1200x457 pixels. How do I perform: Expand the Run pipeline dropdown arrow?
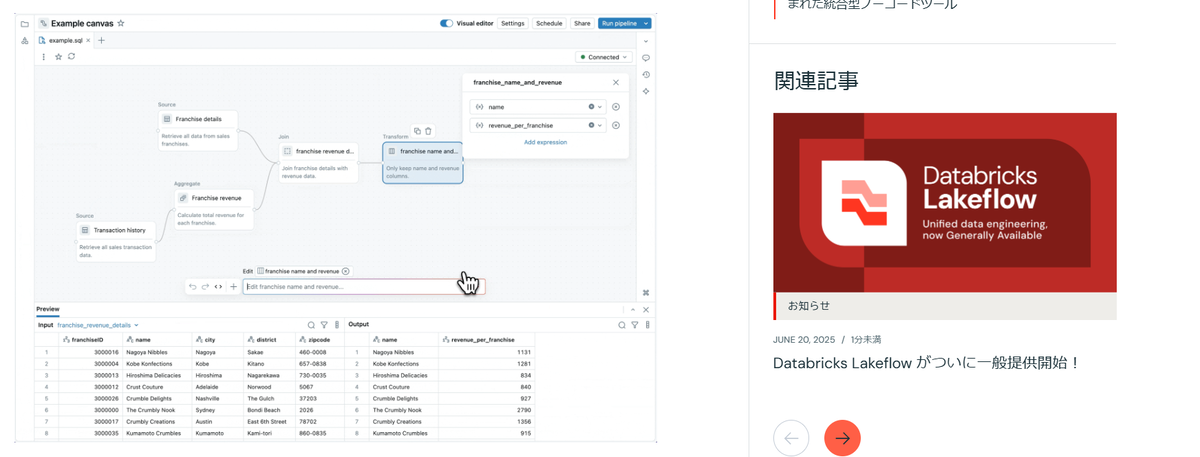click(x=646, y=23)
